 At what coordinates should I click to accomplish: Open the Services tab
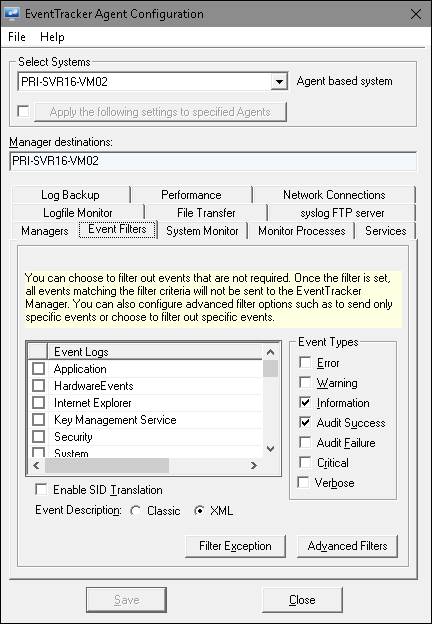click(x=385, y=231)
